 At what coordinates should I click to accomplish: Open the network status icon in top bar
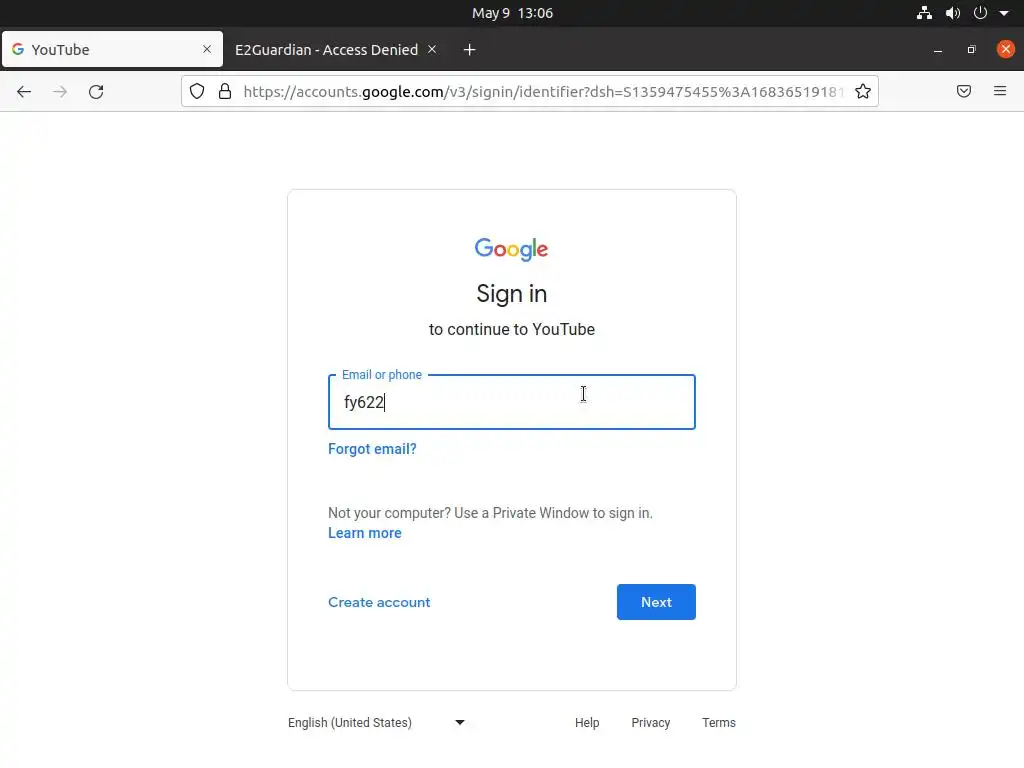(924, 13)
